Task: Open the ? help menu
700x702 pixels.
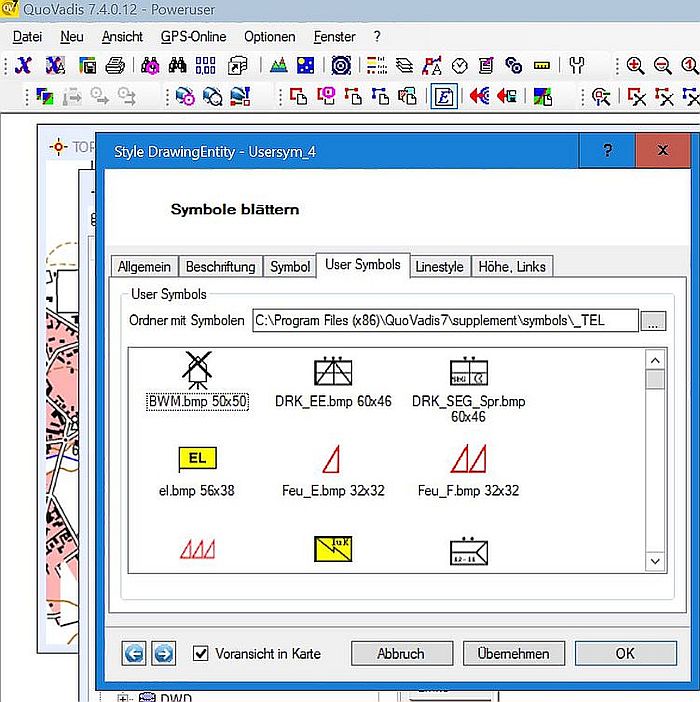Action: pyautogui.click(x=377, y=36)
